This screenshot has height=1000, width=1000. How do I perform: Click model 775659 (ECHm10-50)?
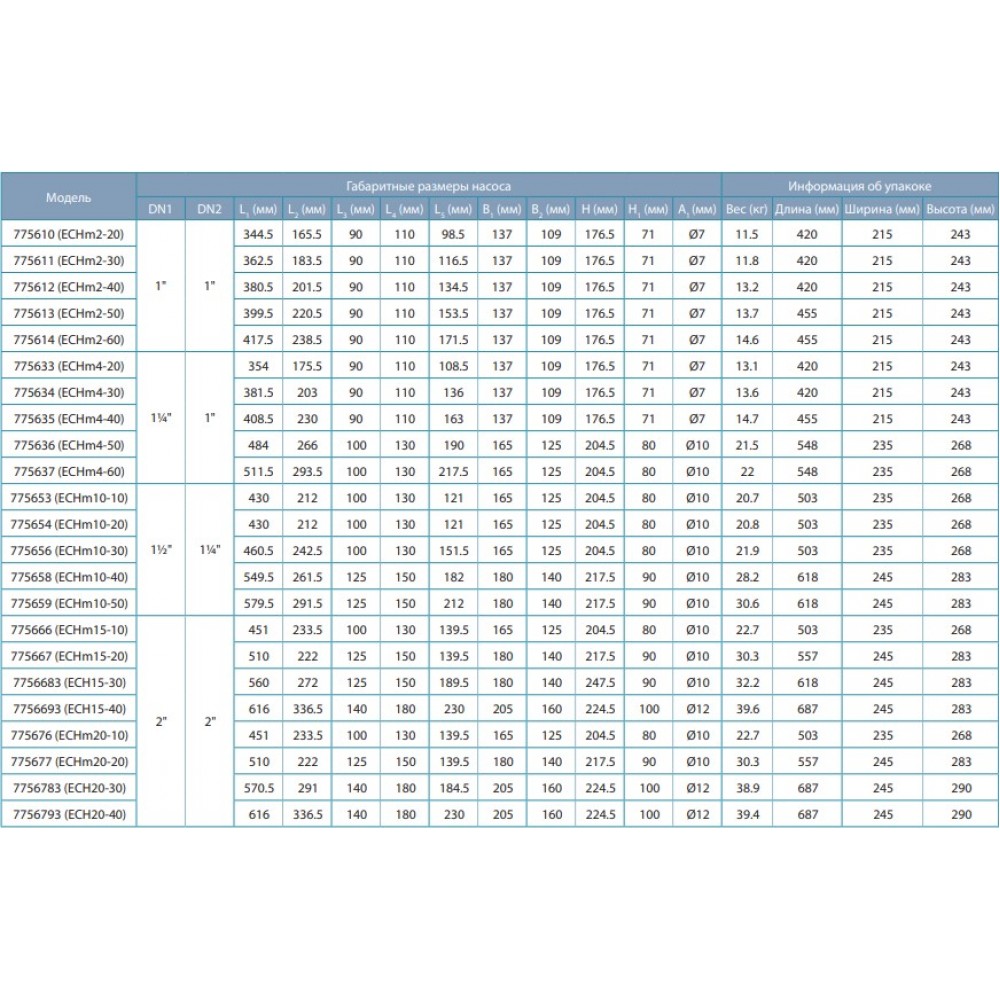click(69, 603)
